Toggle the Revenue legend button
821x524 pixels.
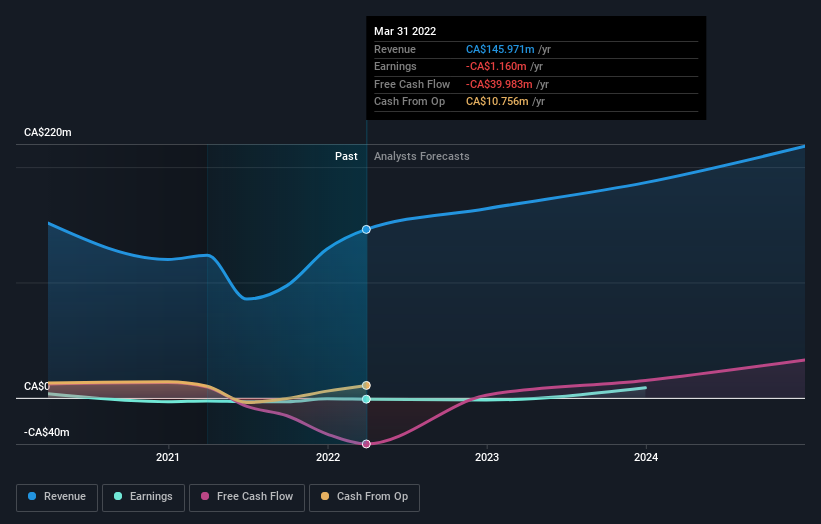click(57, 497)
